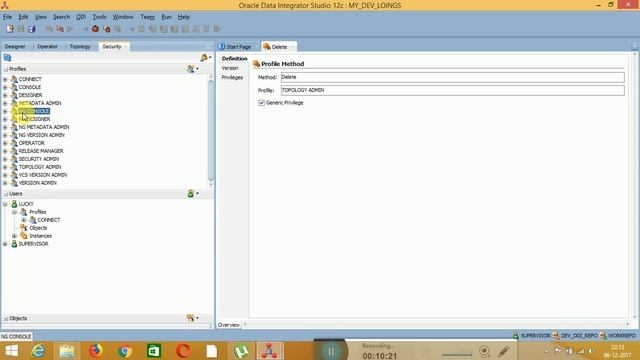Viewport: 640px width, 360px height.
Task: Open Internet Explorer from the taskbar
Action: (38, 351)
